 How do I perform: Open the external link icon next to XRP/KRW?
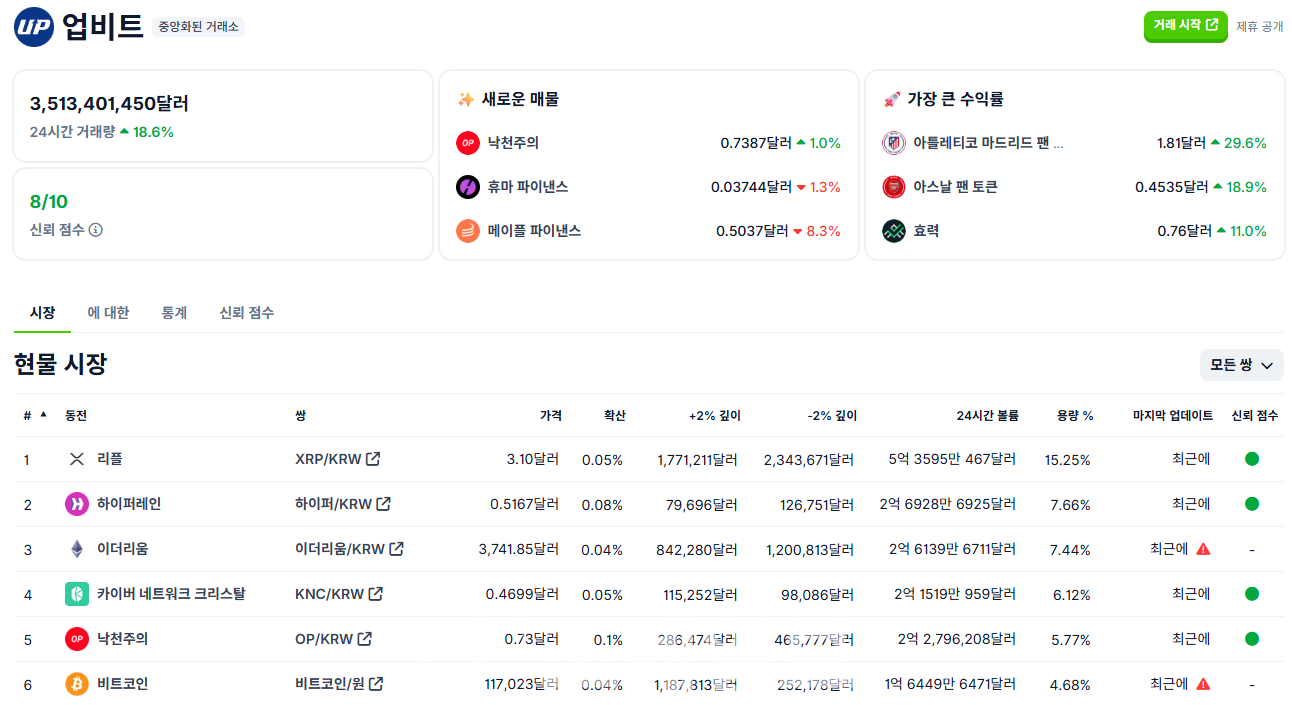pos(370,459)
